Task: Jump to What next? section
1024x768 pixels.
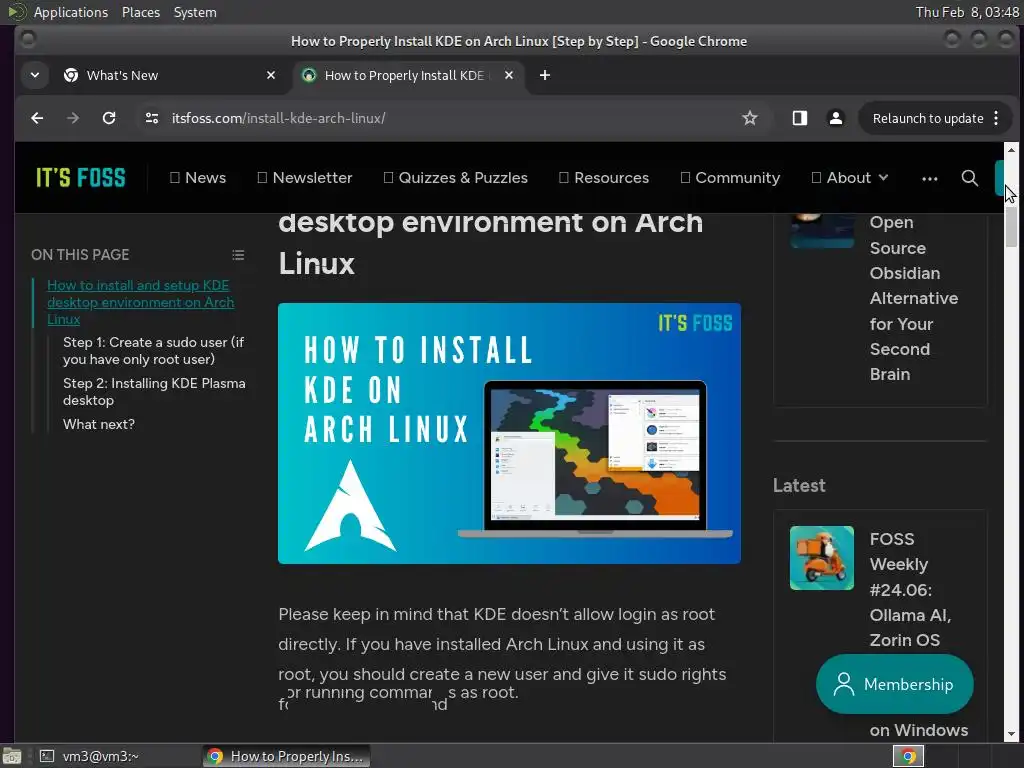Action: pyautogui.click(x=99, y=424)
